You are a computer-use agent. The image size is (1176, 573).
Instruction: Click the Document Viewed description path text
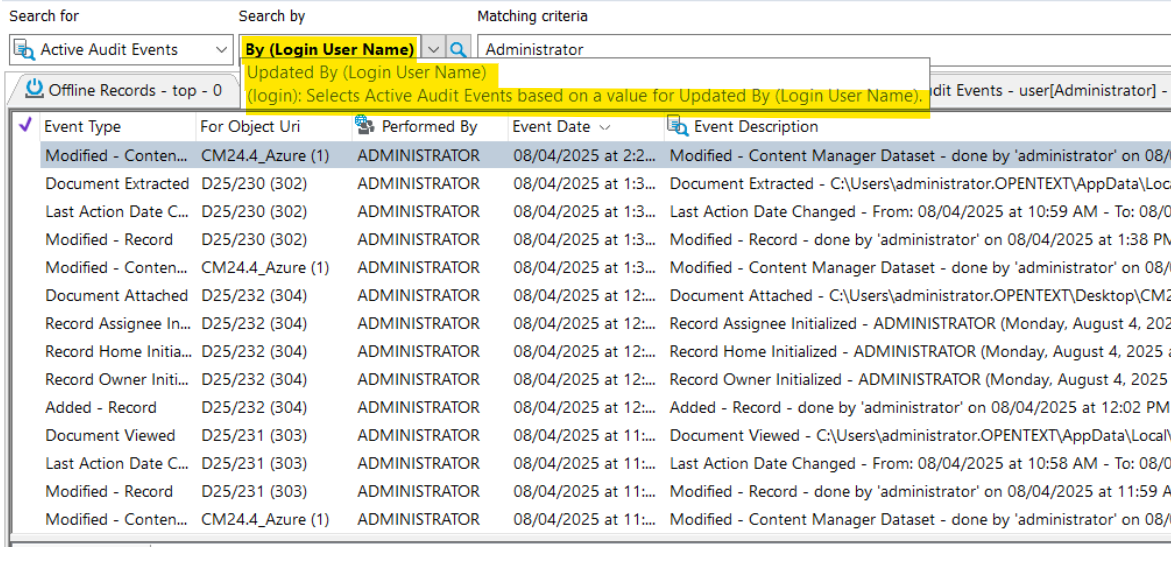[x=920, y=436]
